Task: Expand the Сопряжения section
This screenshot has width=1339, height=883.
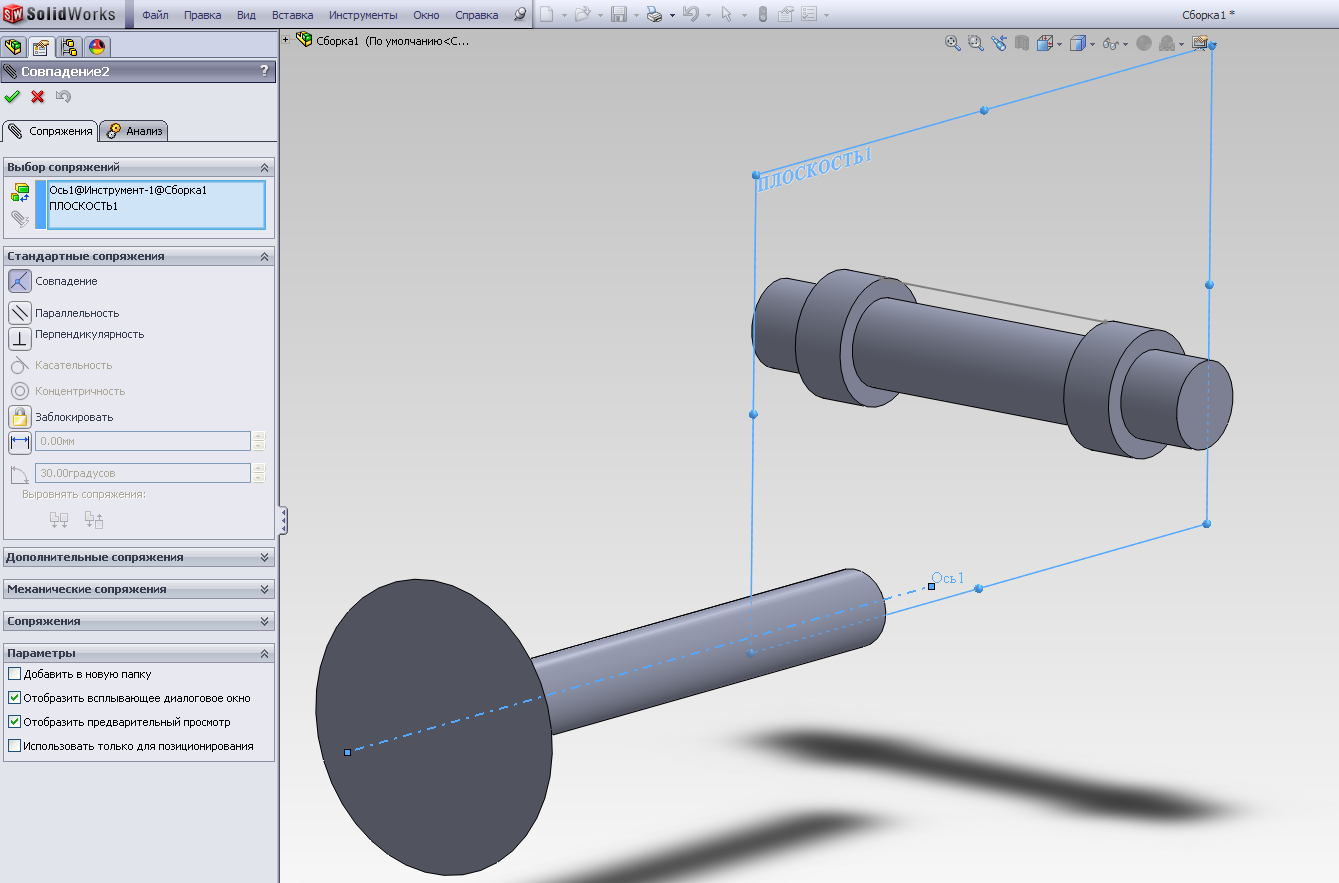Action: [x=265, y=621]
